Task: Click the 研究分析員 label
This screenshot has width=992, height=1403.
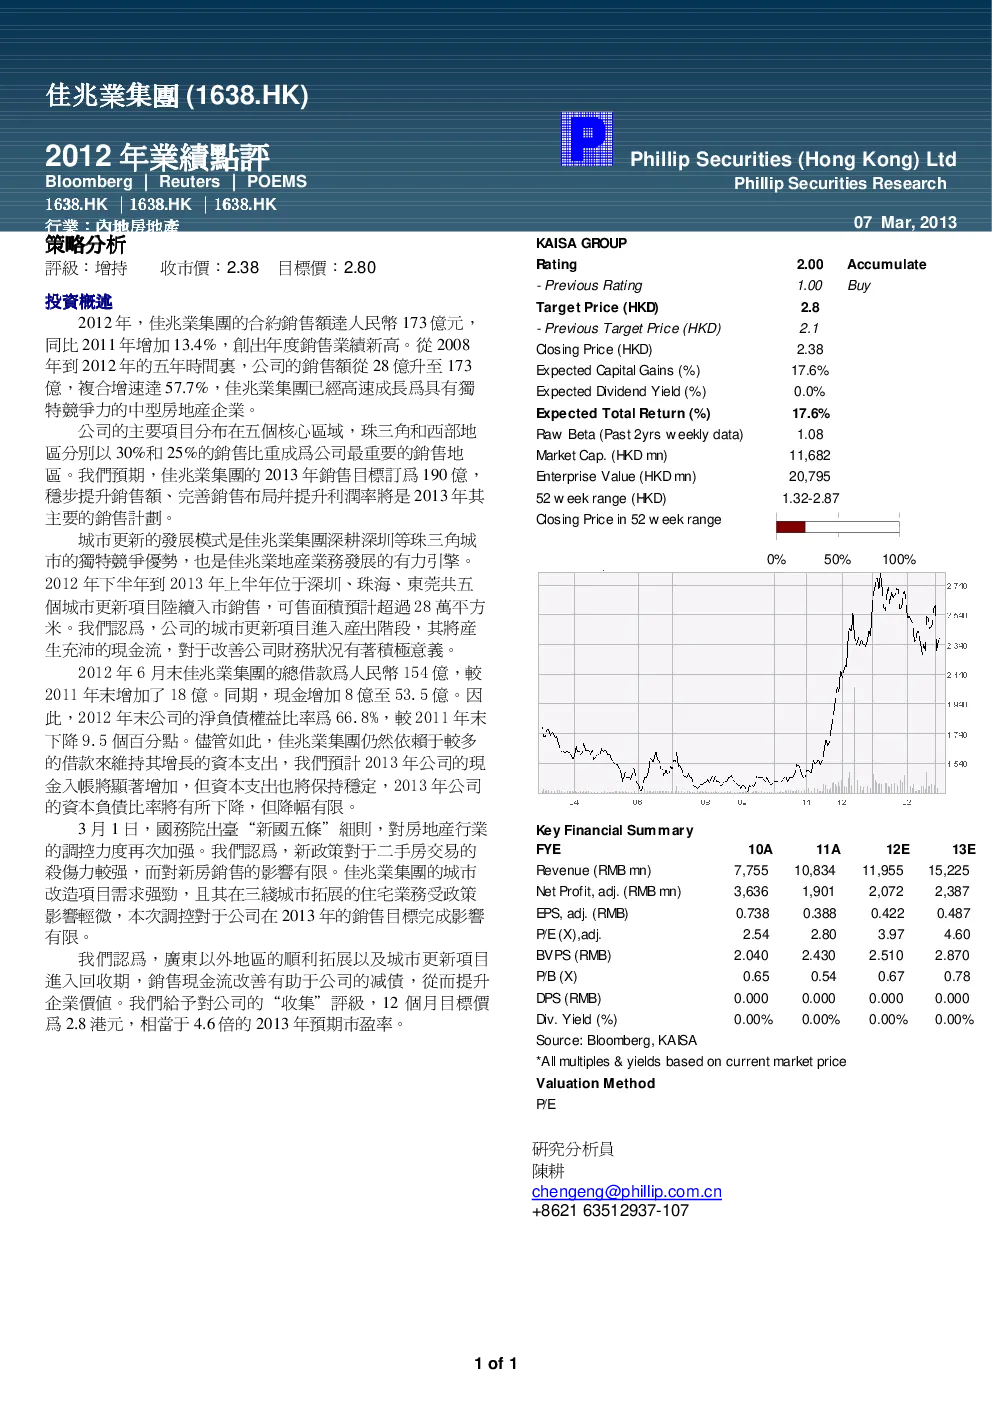Action: pyautogui.click(x=573, y=1149)
